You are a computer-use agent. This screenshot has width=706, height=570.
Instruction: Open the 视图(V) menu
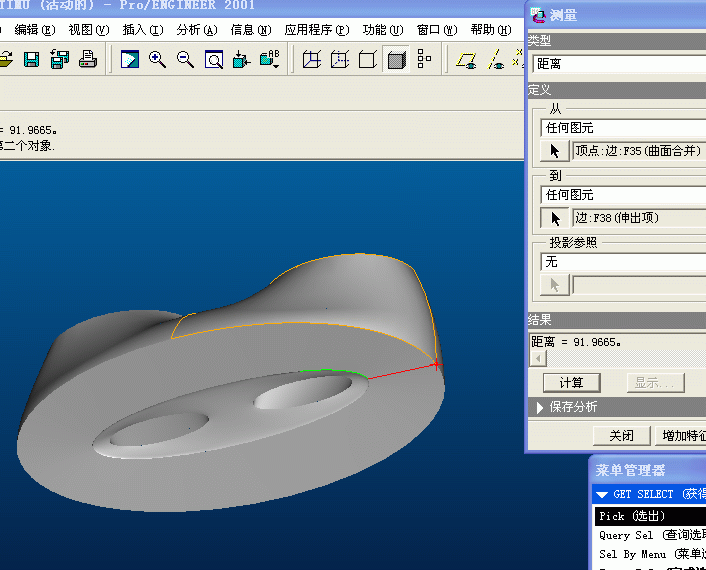(89, 30)
